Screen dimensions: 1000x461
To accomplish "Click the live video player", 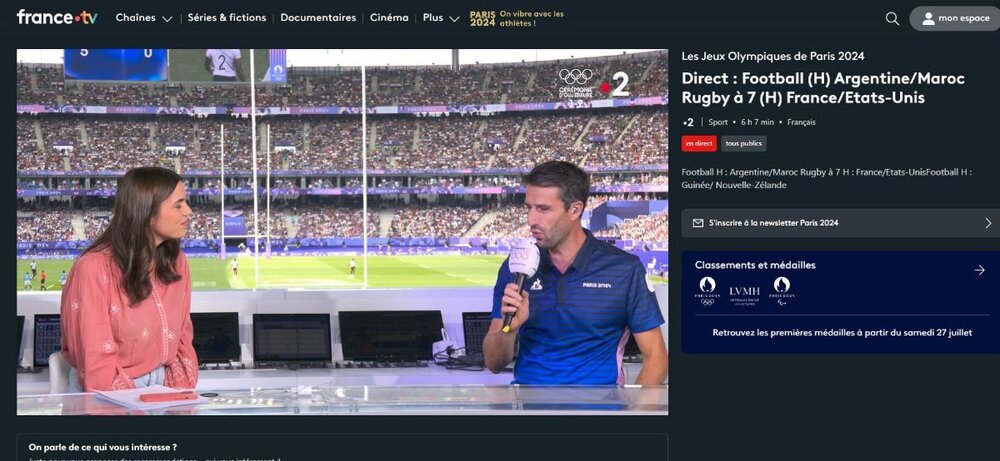I will (342, 231).
